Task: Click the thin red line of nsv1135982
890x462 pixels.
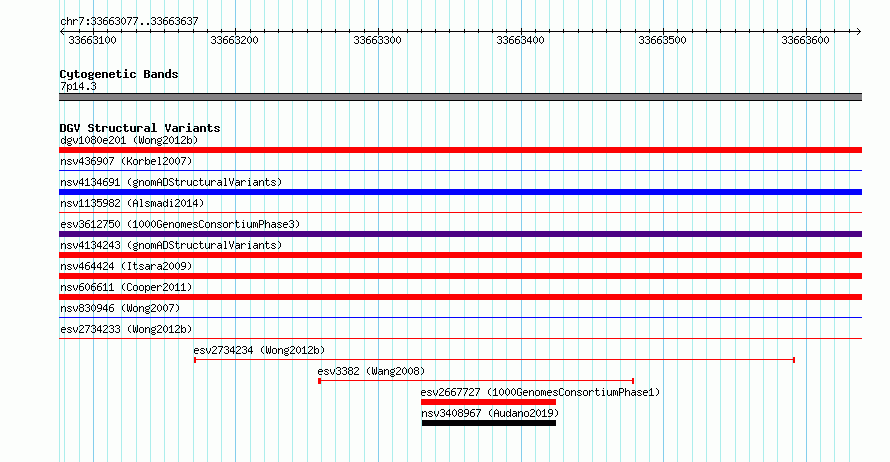Action: click(460, 212)
